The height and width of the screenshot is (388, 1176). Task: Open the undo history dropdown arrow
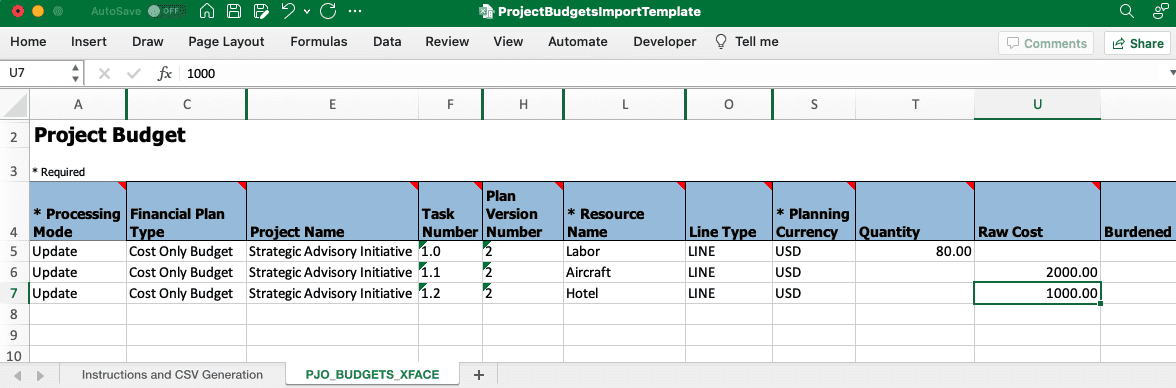point(308,12)
